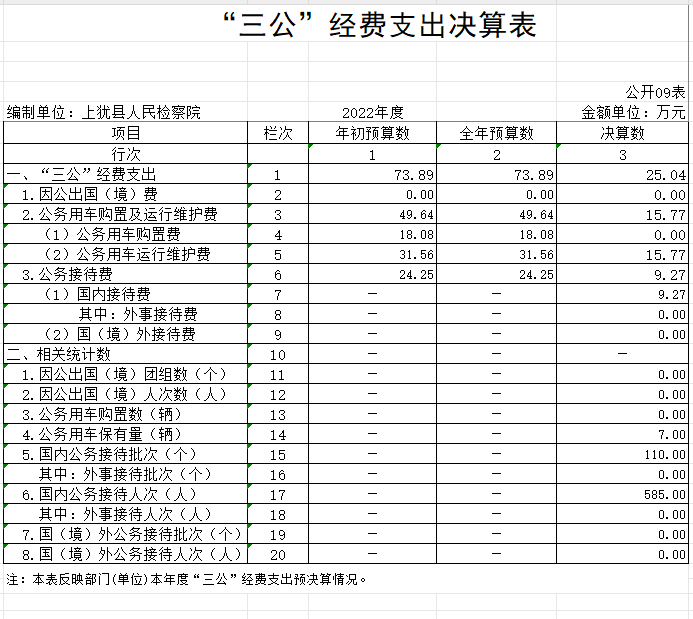693x619 pixels.
Task: Select 7.国（境）外公务接待批次（个） label
Action: pyautogui.click(x=132, y=534)
